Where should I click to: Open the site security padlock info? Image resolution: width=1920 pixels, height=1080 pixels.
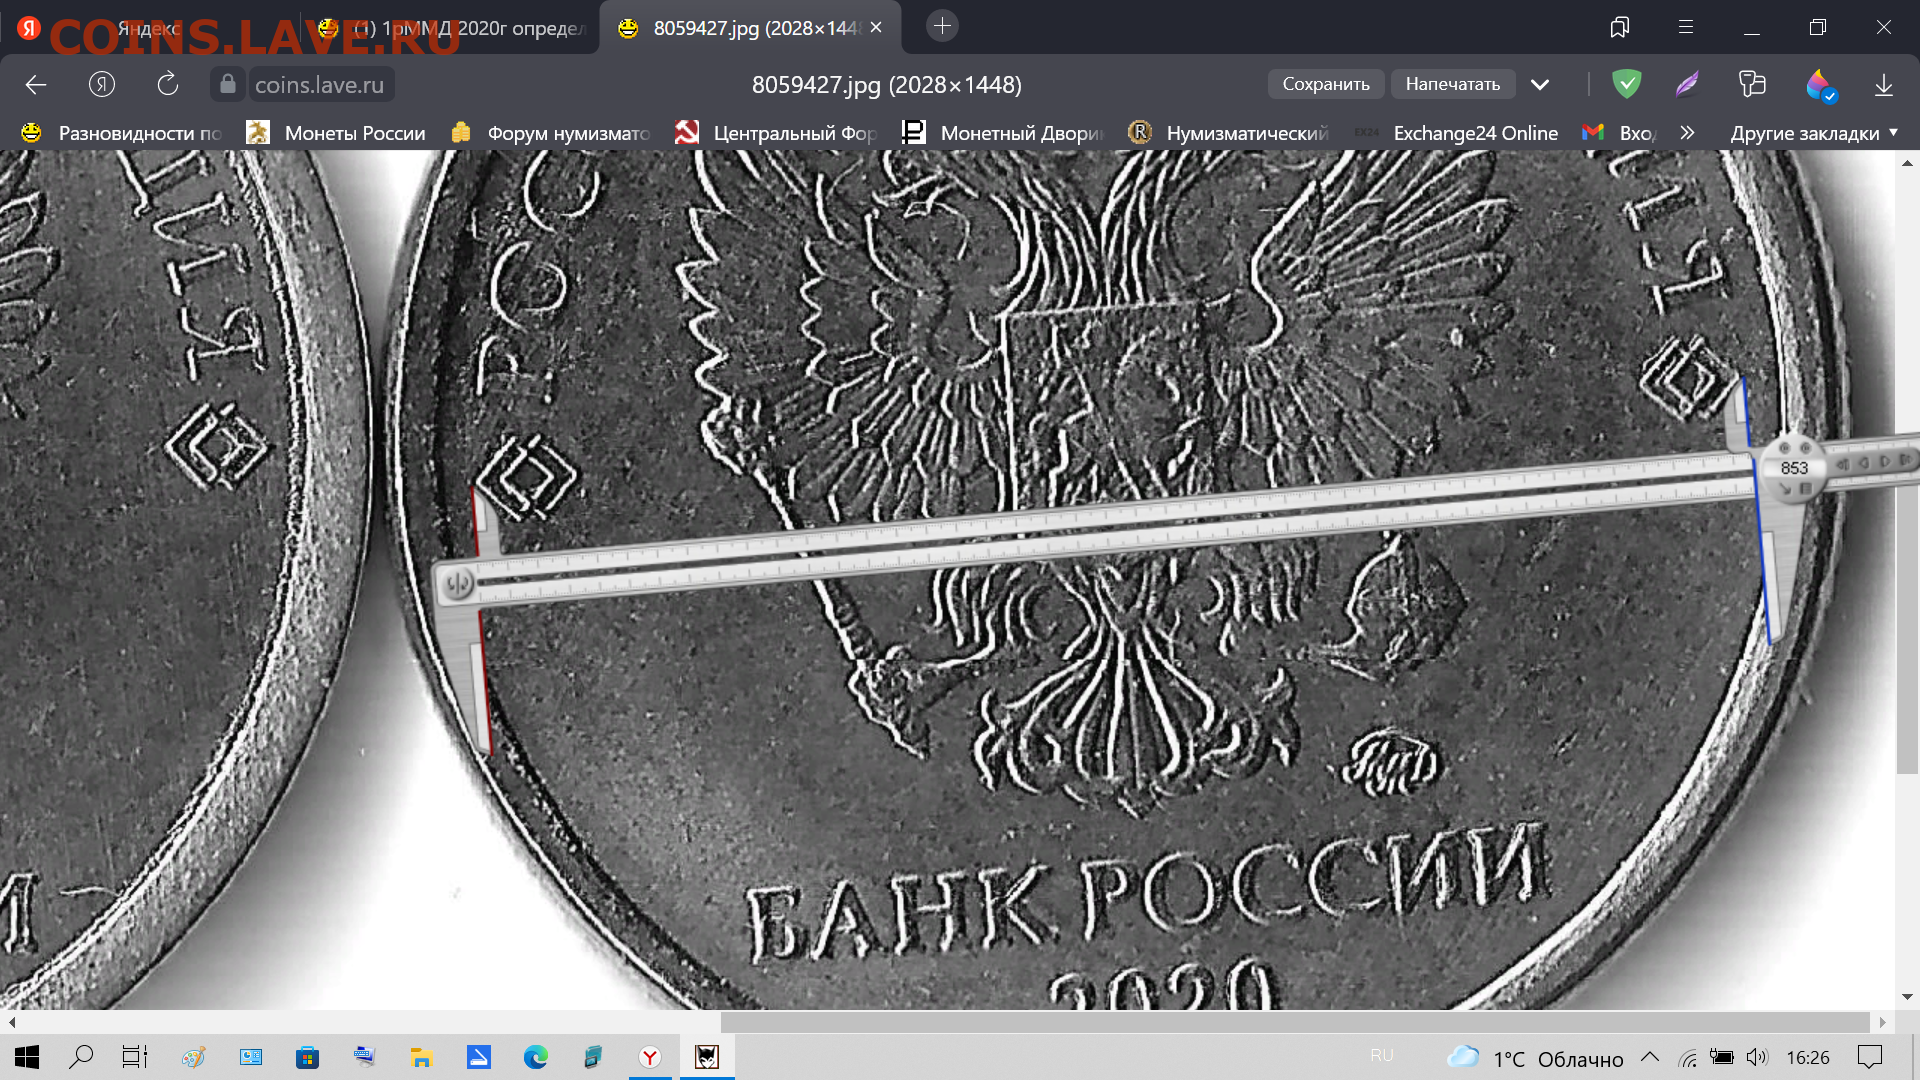point(228,84)
